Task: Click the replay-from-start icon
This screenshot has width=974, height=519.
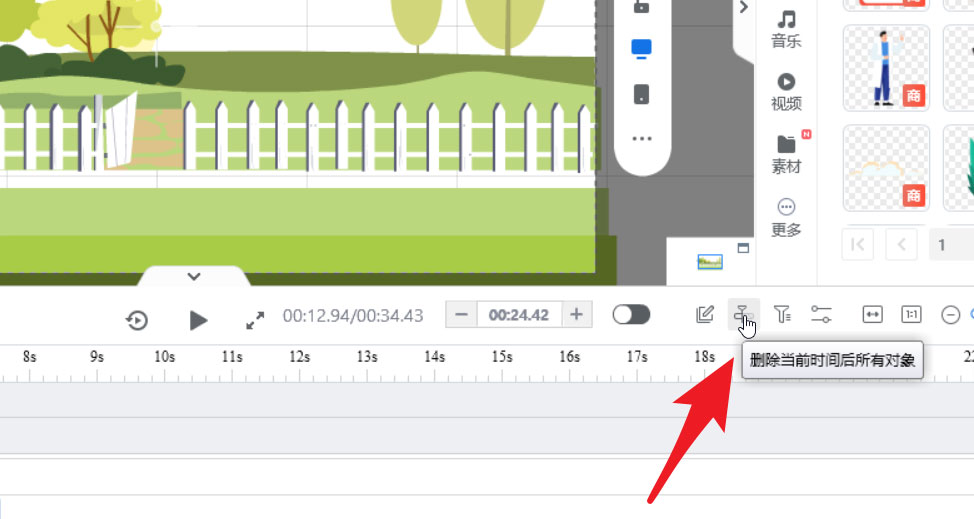Action: click(x=137, y=320)
